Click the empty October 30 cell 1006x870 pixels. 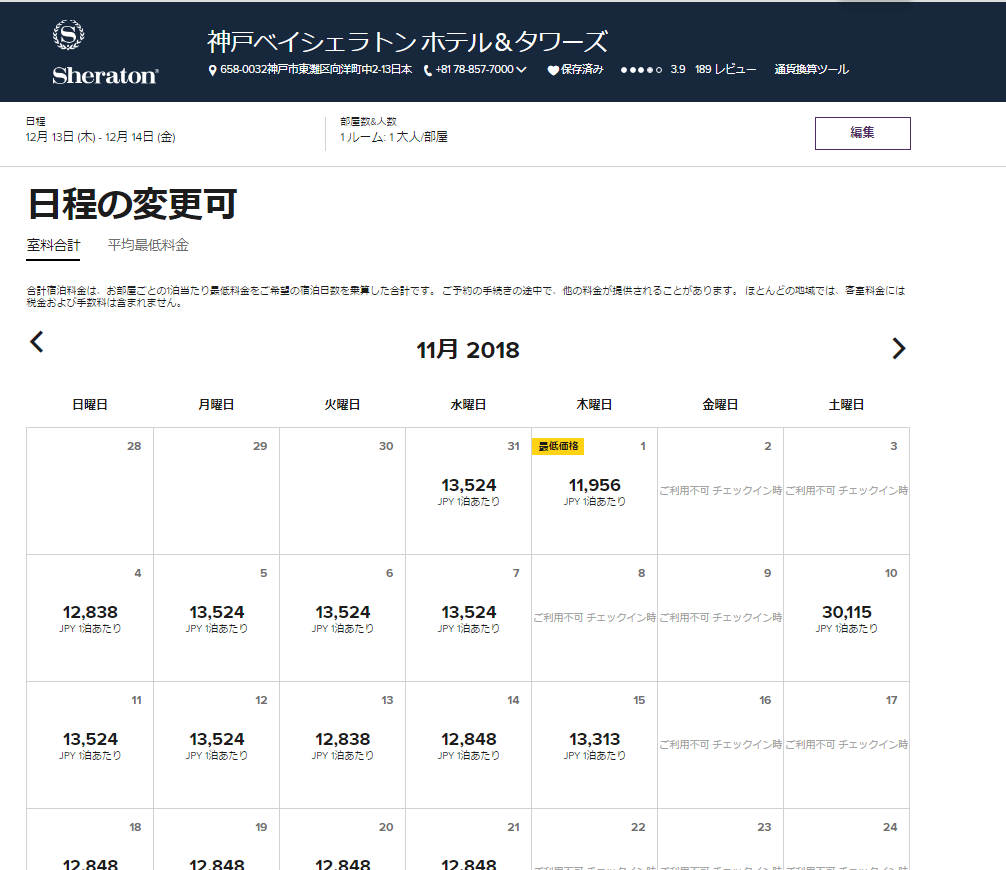coord(343,491)
